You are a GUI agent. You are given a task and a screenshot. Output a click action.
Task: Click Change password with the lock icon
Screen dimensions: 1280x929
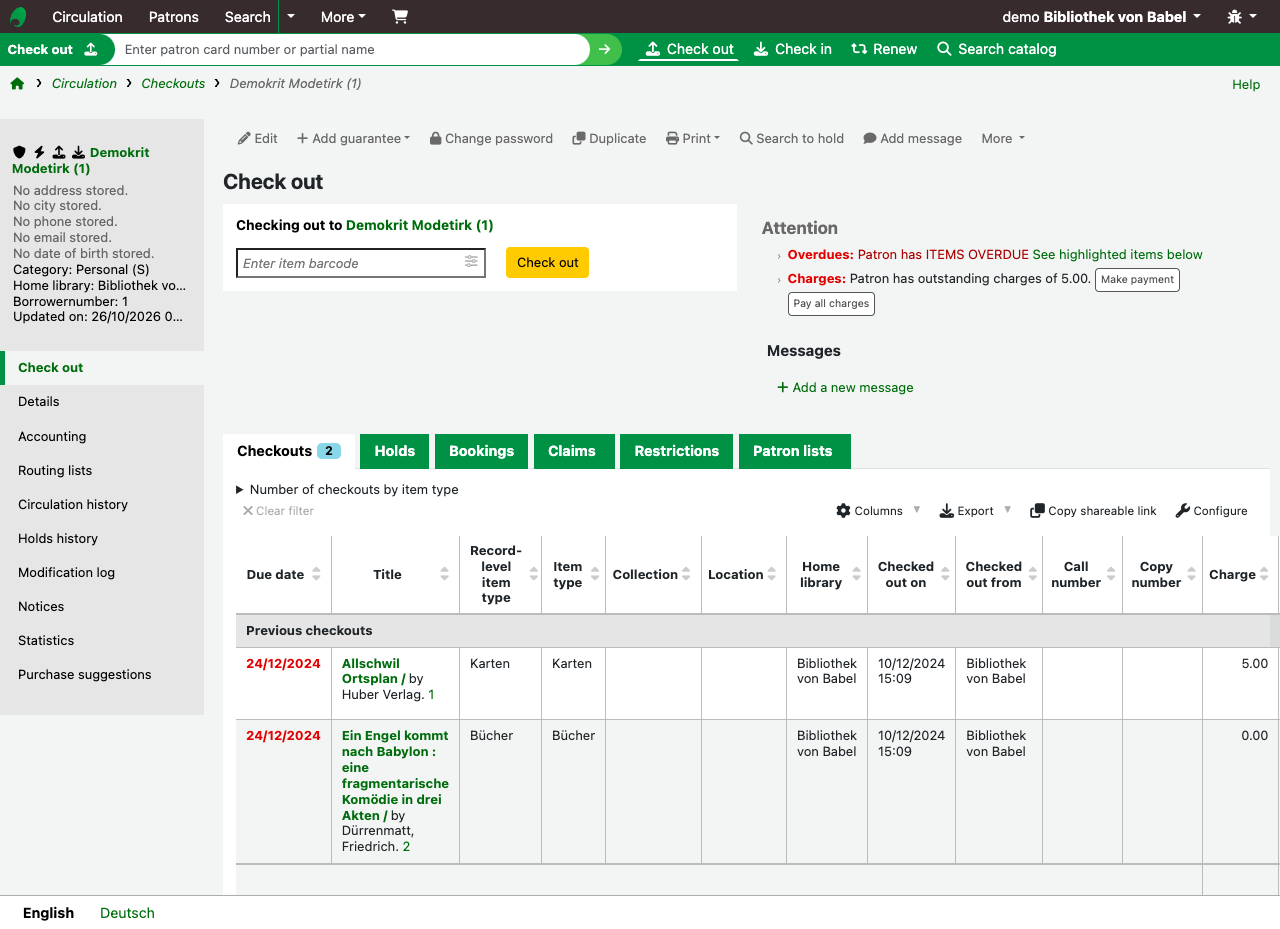click(x=491, y=139)
